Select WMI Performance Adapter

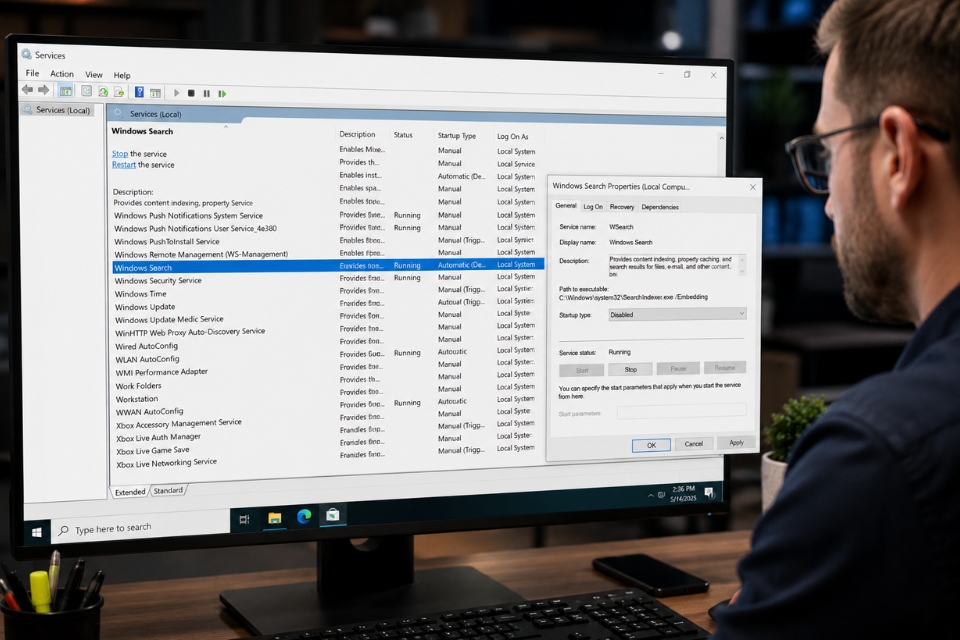pyautogui.click(x=162, y=372)
